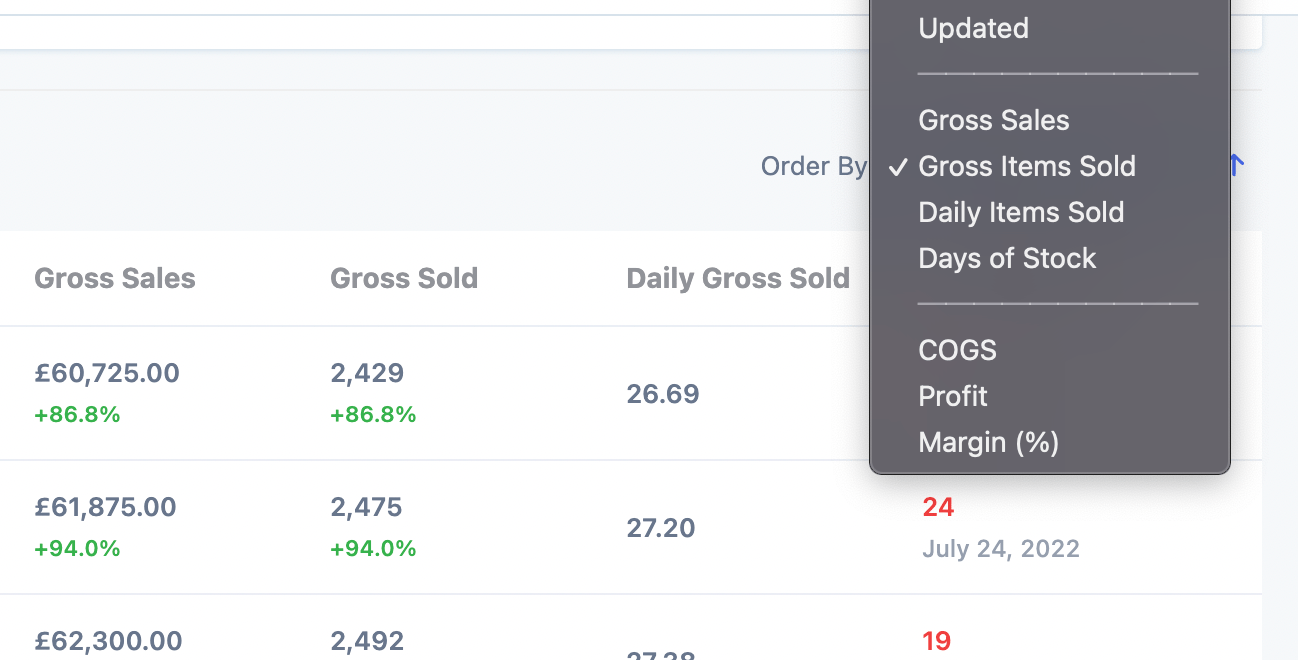Screen dimensions: 1298x660
Task: Choose 'Gross Sales' ordering option
Action: point(993,120)
